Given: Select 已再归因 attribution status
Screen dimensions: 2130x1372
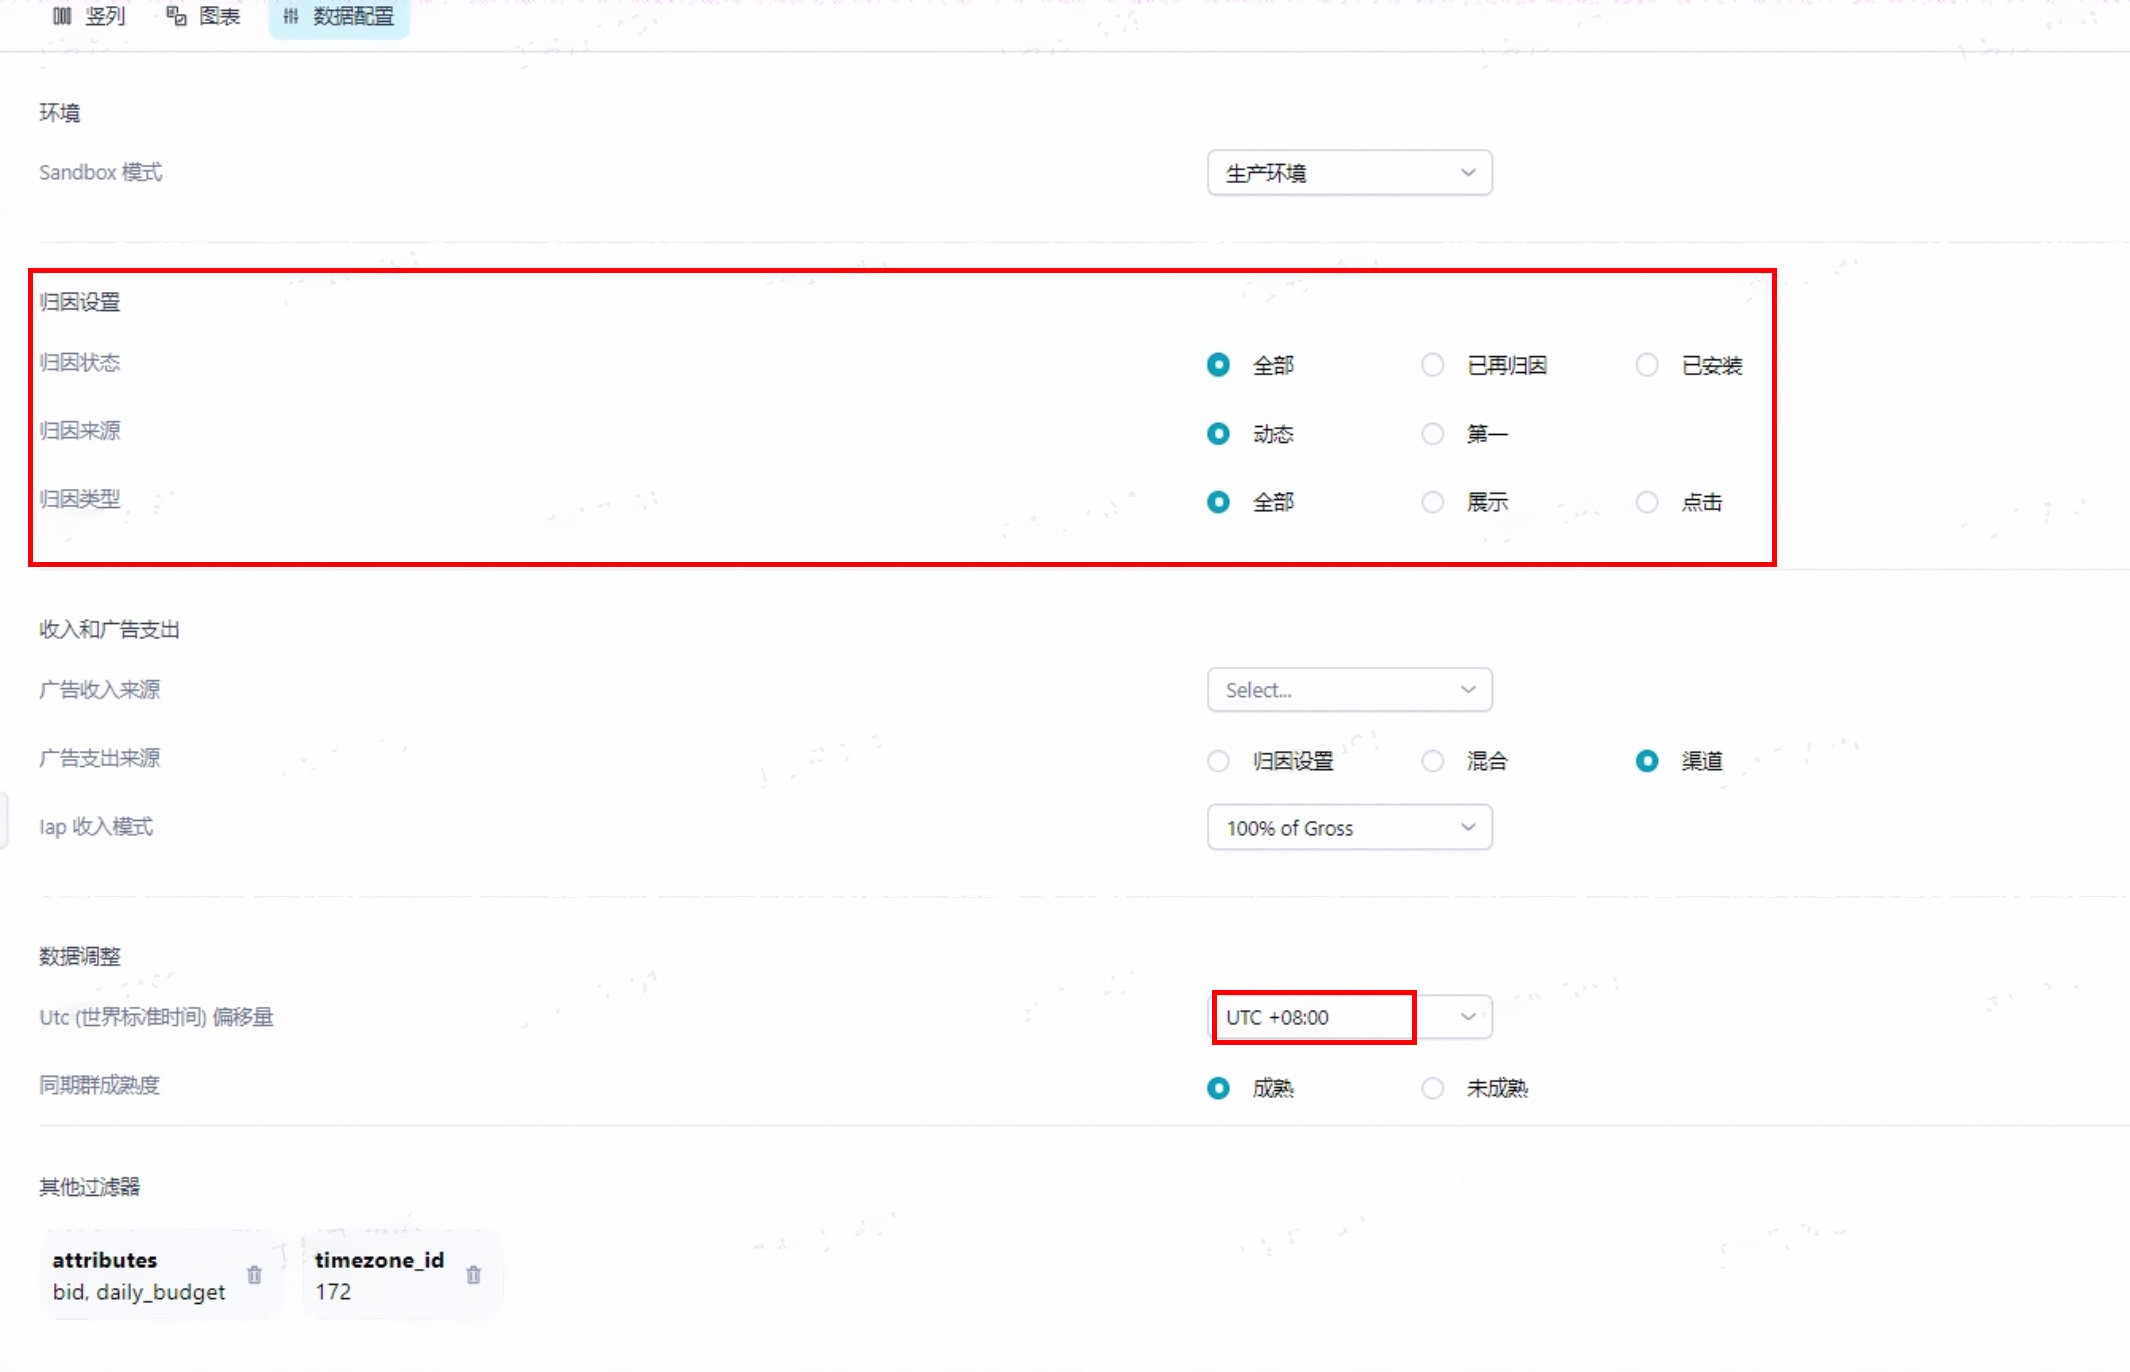Looking at the screenshot, I should click(1432, 365).
